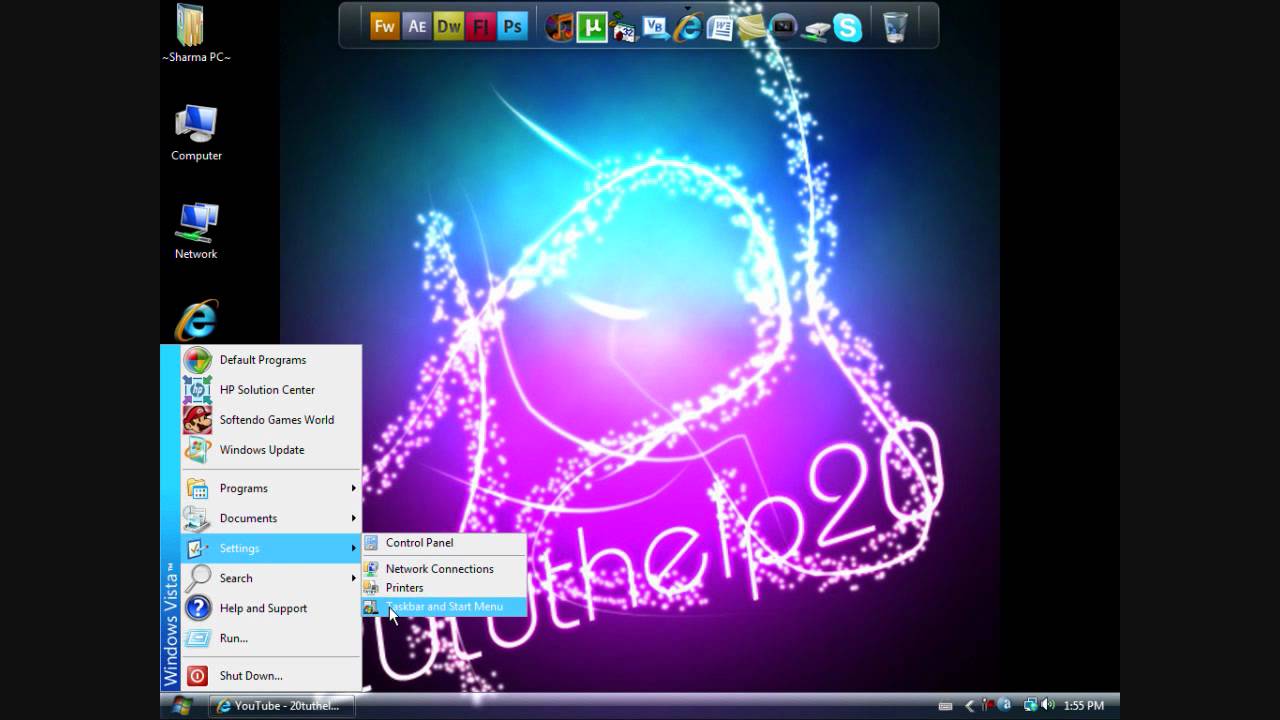Open Default Programs in Start menu
This screenshot has width=1280, height=720.
271,360
